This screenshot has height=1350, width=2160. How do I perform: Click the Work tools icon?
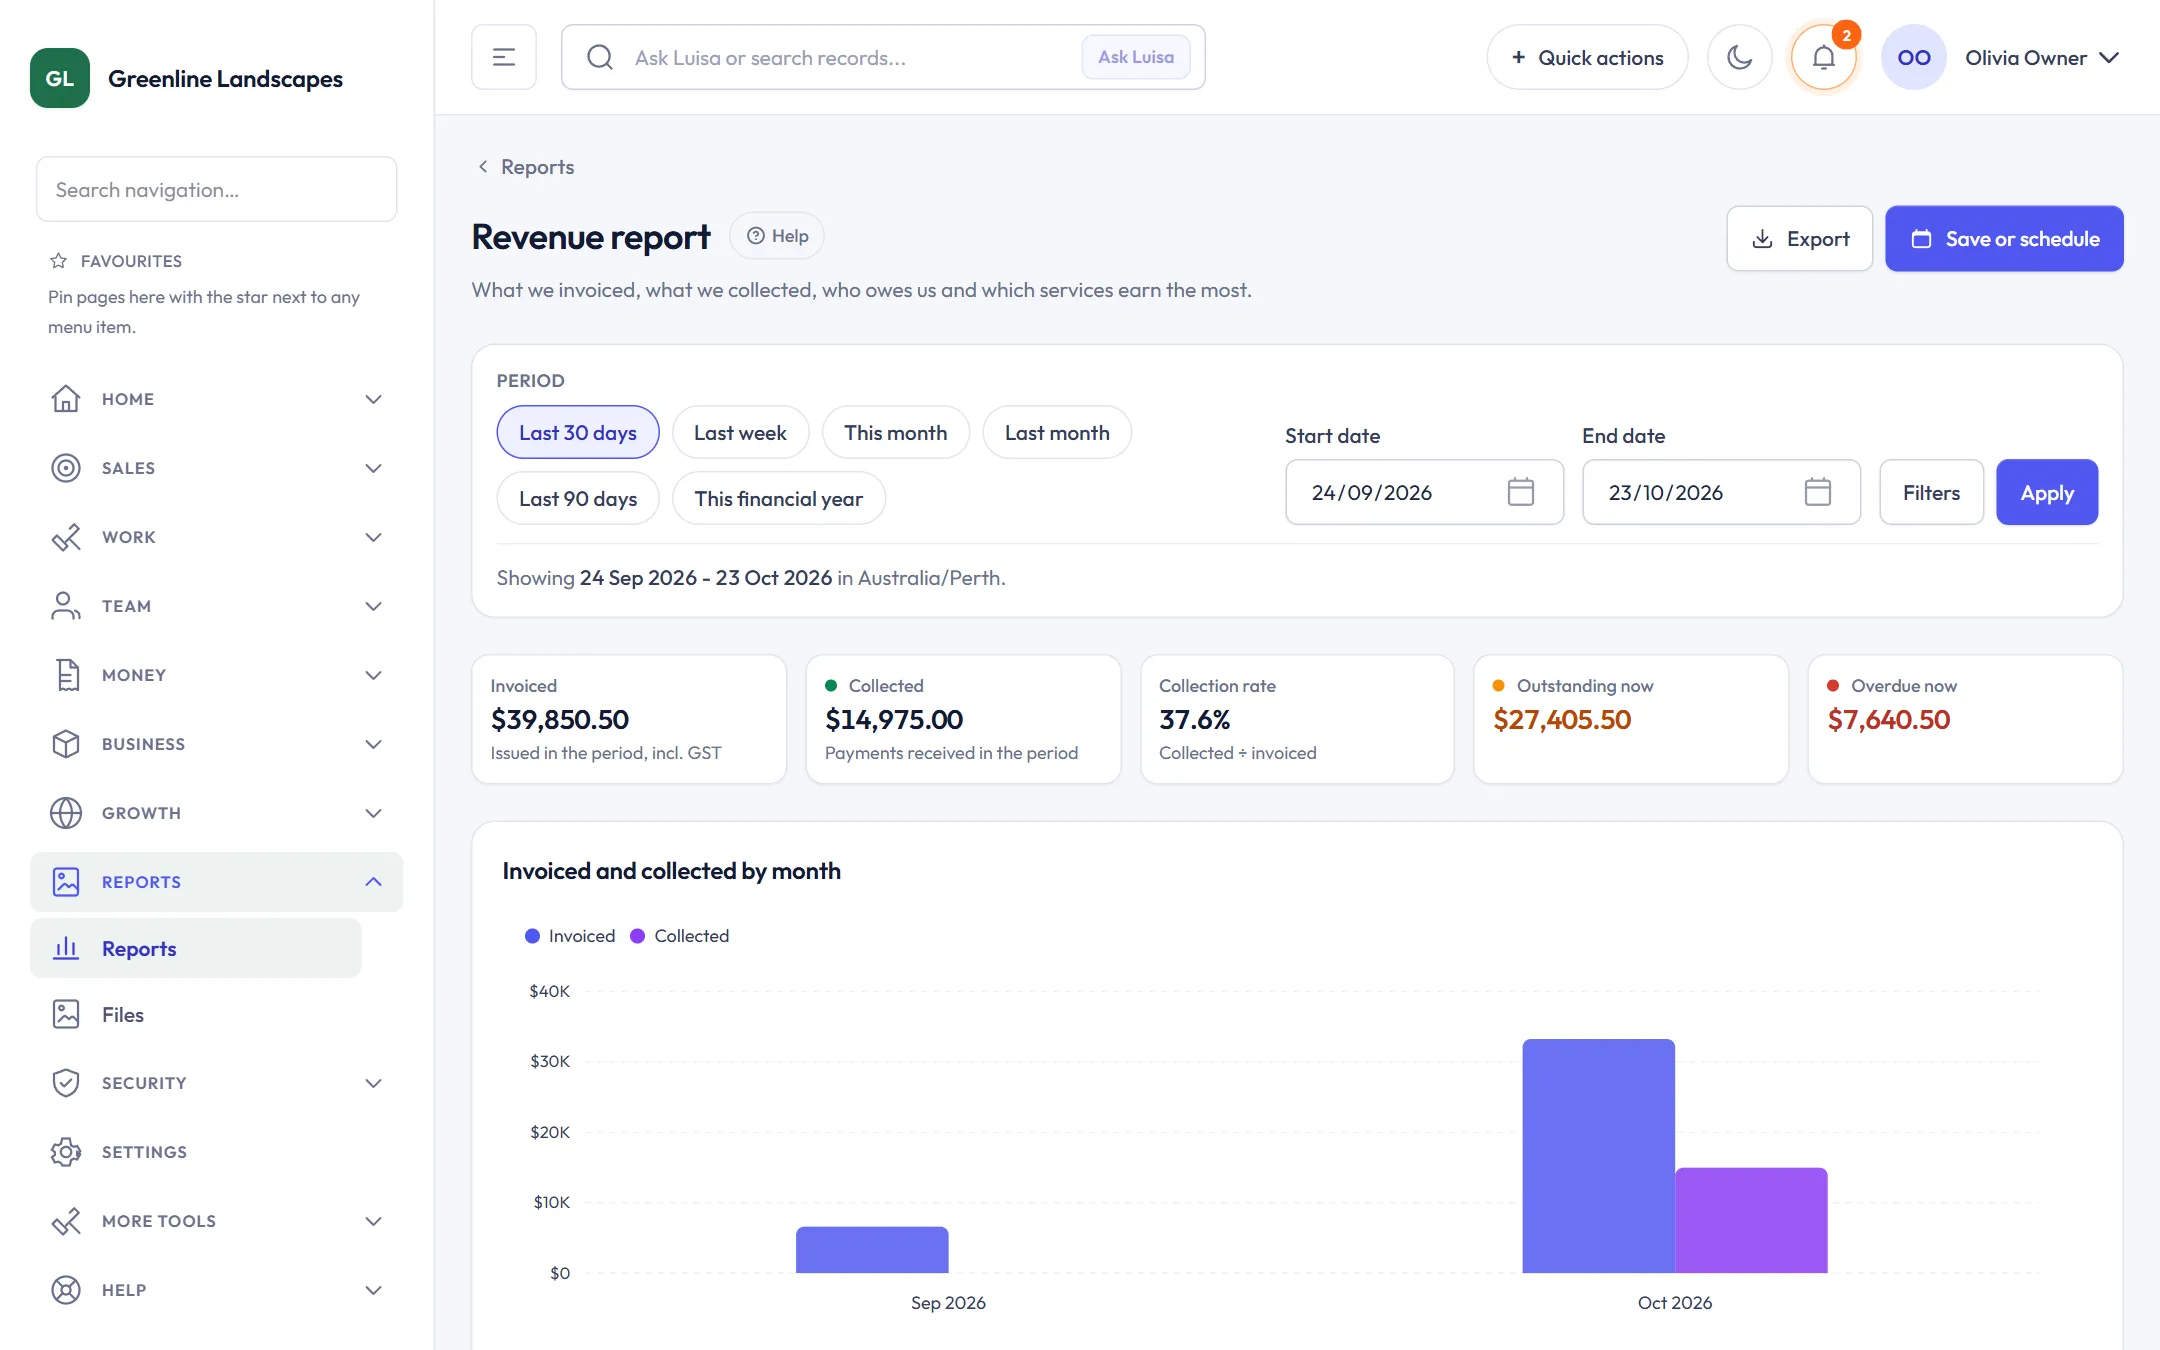66,537
